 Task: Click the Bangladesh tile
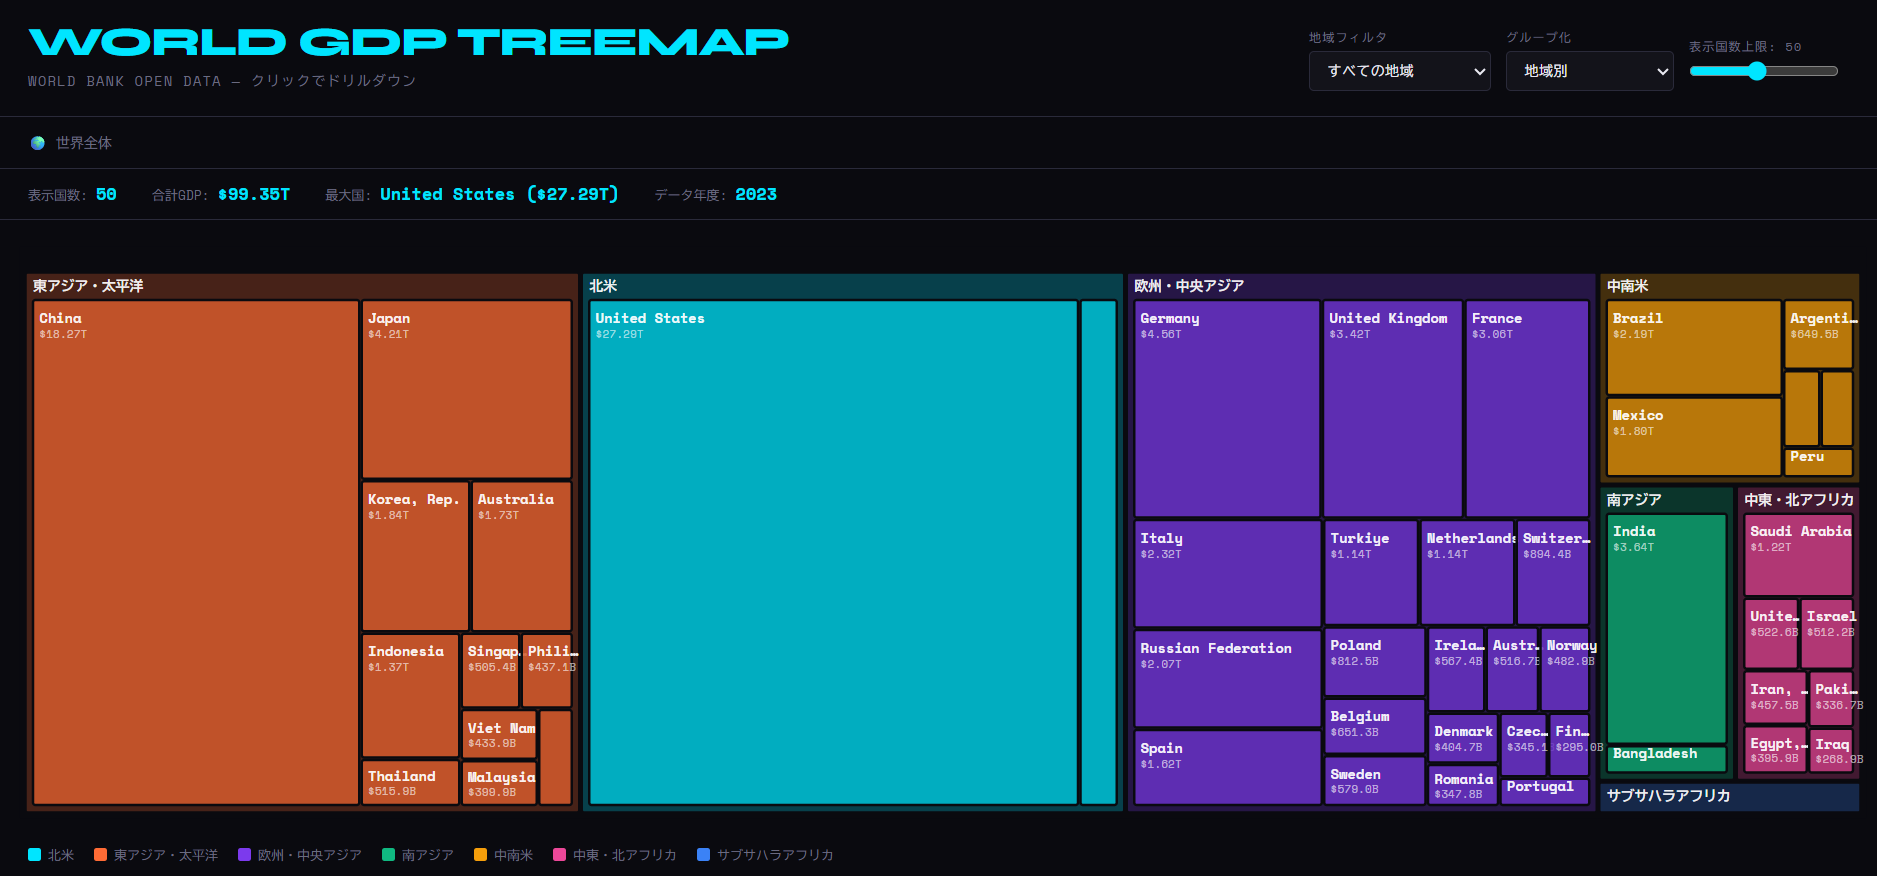point(1667,759)
